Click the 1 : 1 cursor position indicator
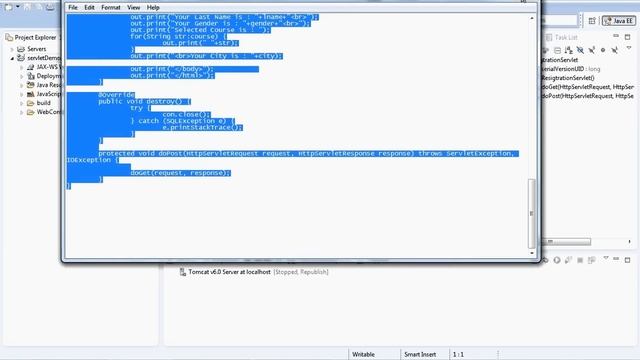This screenshot has height=360, width=640. (458, 354)
